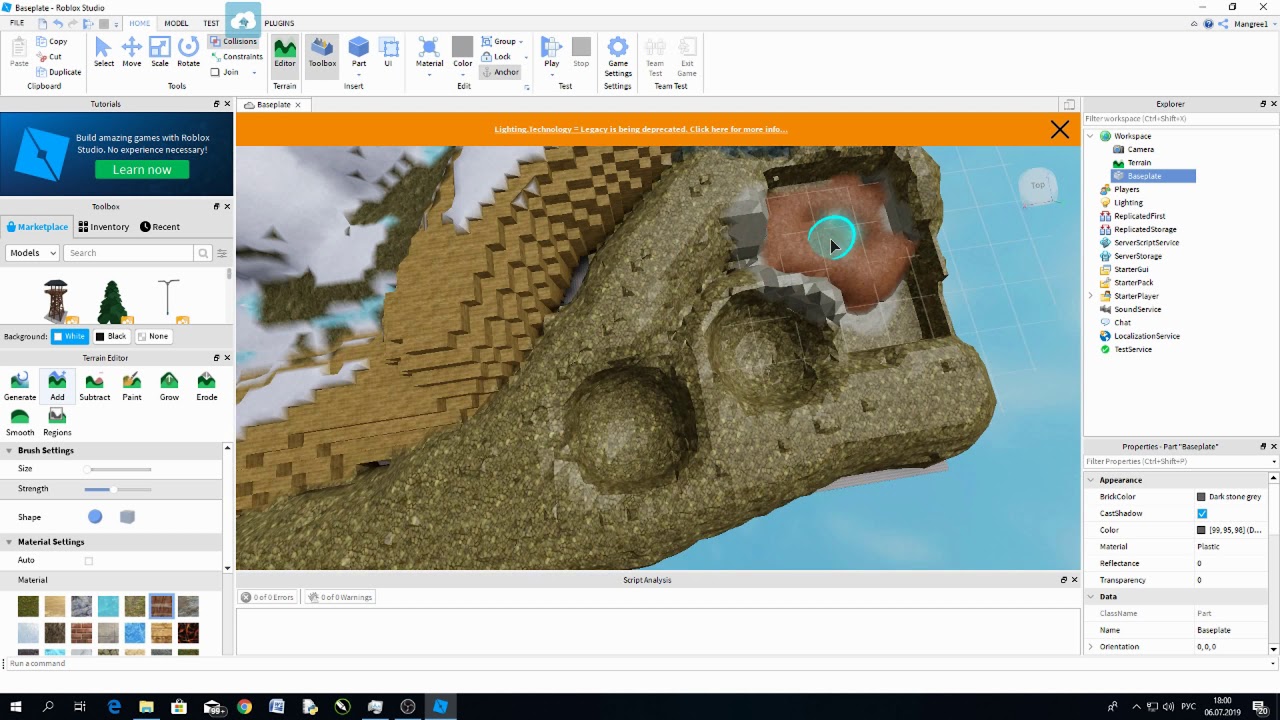Open the Models category dropdown
This screenshot has height=720, width=1280.
(x=32, y=253)
